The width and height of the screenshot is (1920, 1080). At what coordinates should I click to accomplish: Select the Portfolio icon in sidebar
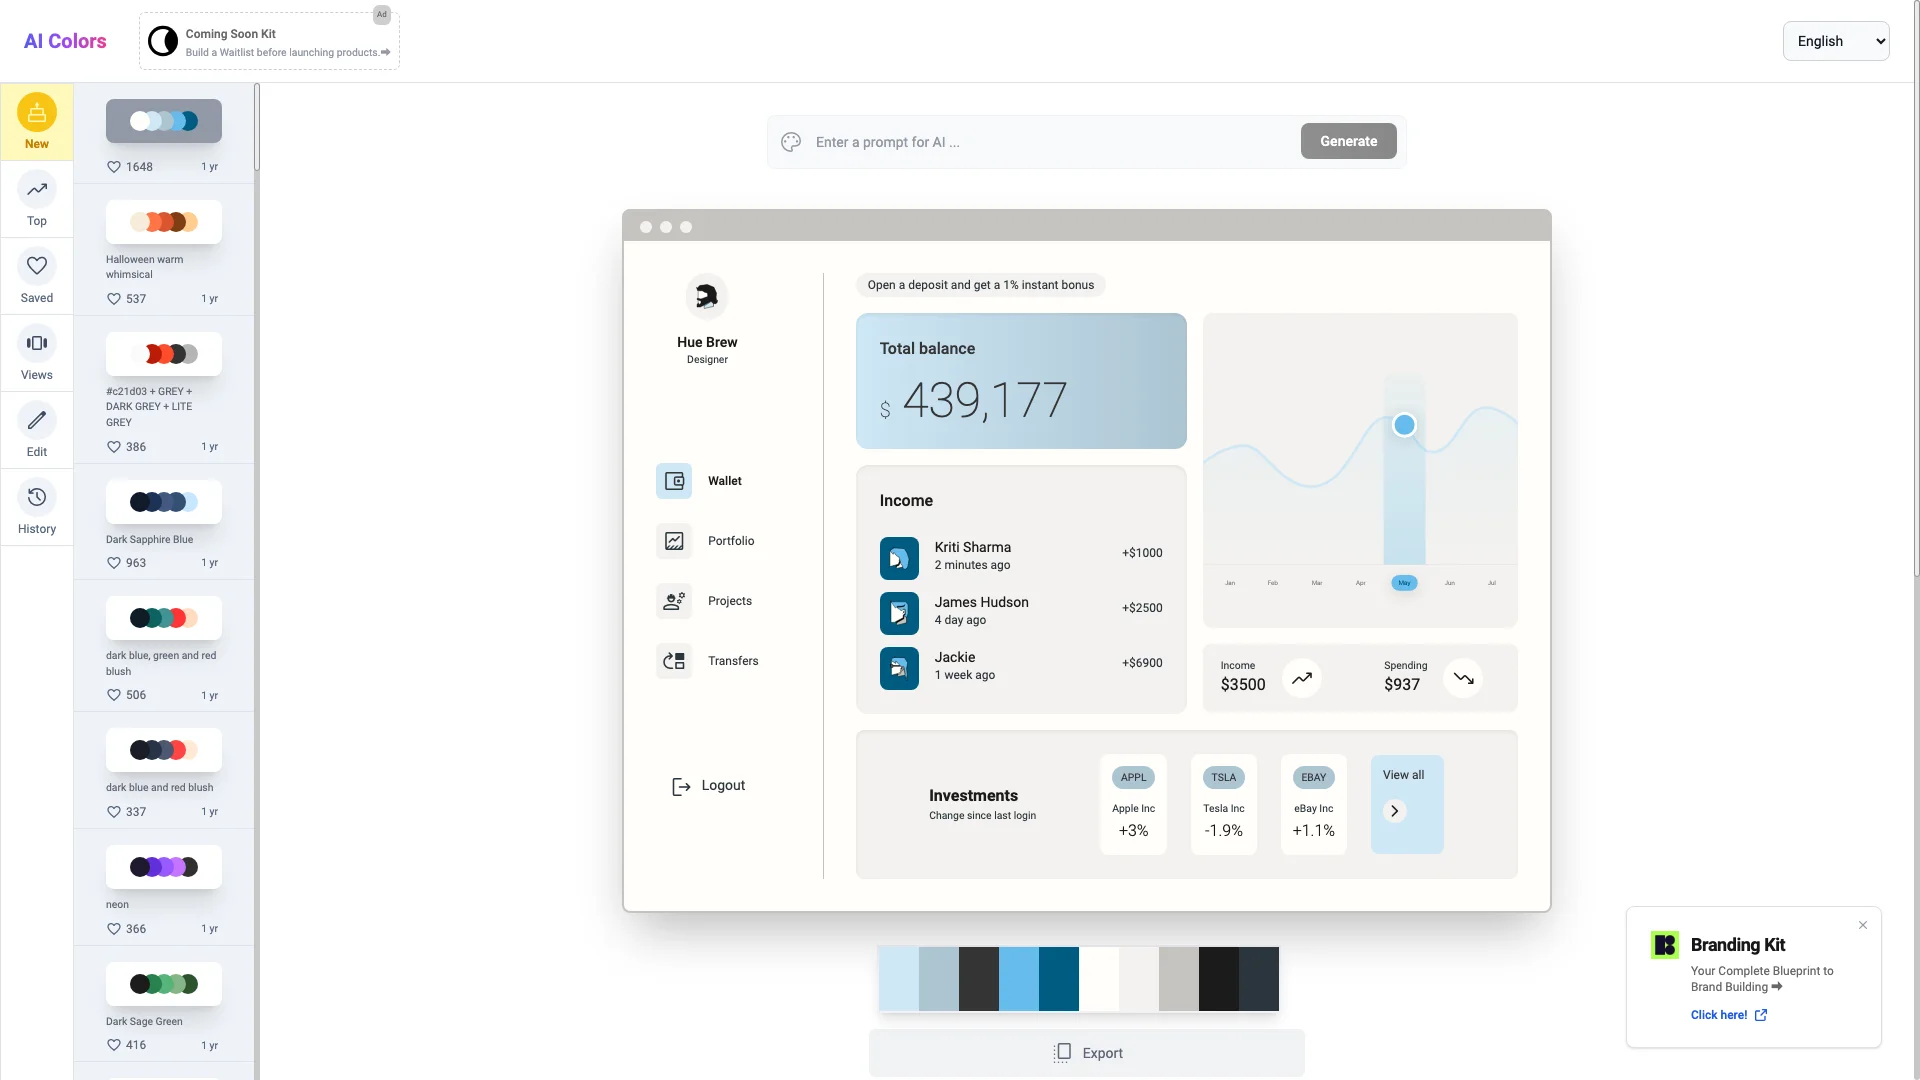[x=674, y=541]
